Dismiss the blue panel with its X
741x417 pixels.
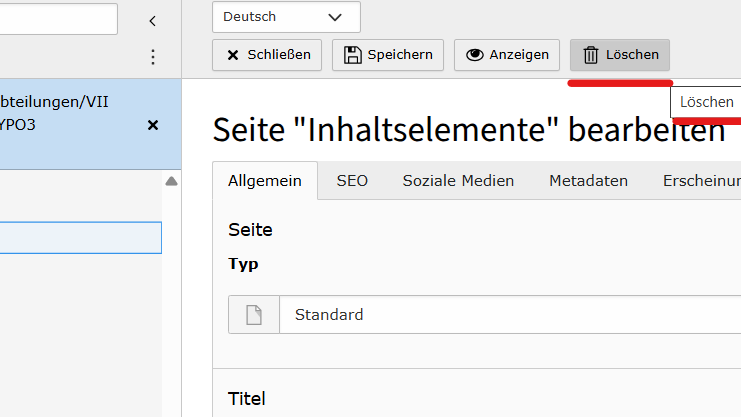(x=153, y=125)
